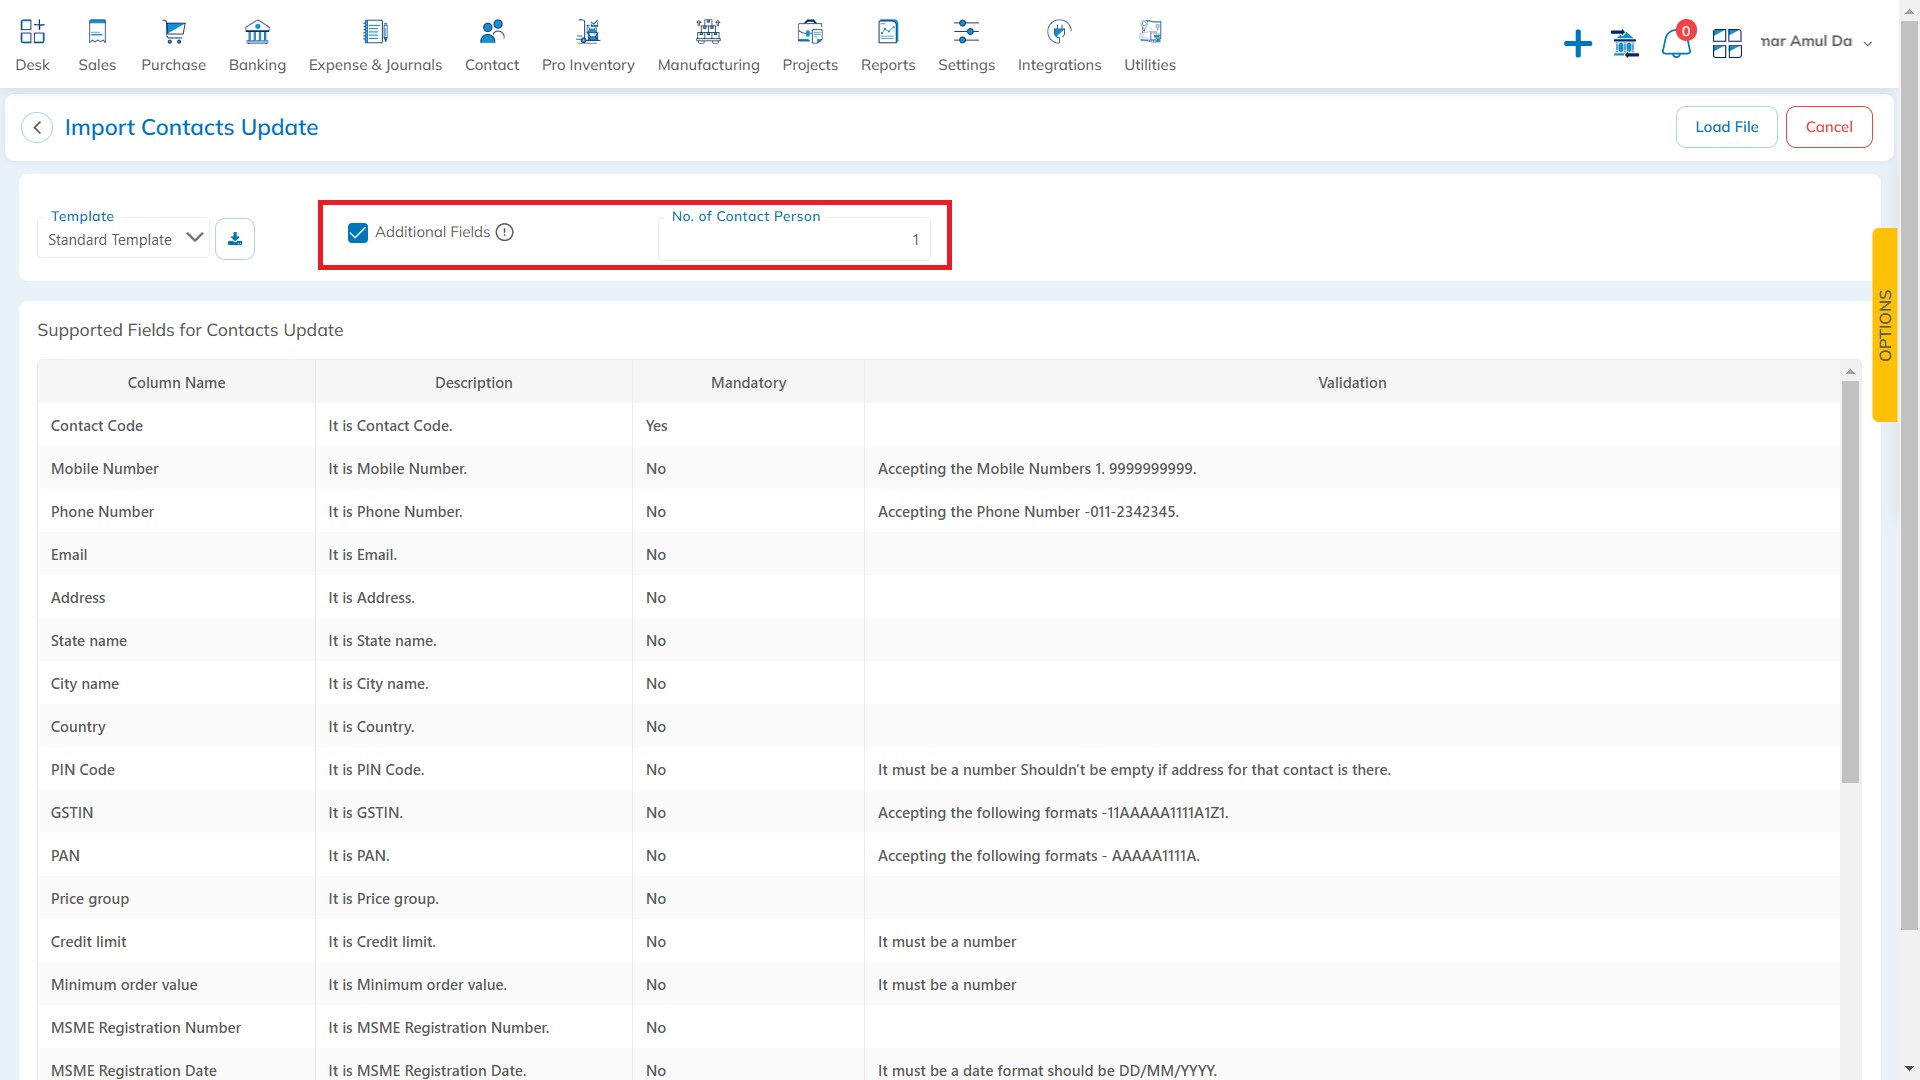This screenshot has width=1920, height=1080.
Task: Click the PAN format validation text
Action: (1038, 856)
